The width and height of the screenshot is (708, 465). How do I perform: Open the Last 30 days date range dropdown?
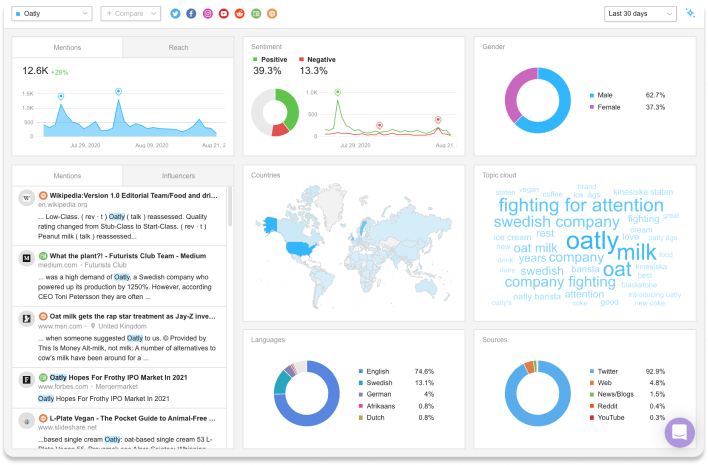point(640,14)
